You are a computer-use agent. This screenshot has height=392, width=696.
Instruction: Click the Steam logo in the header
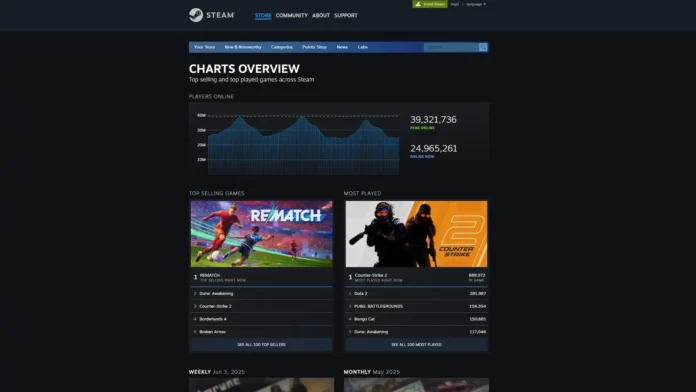coord(212,15)
